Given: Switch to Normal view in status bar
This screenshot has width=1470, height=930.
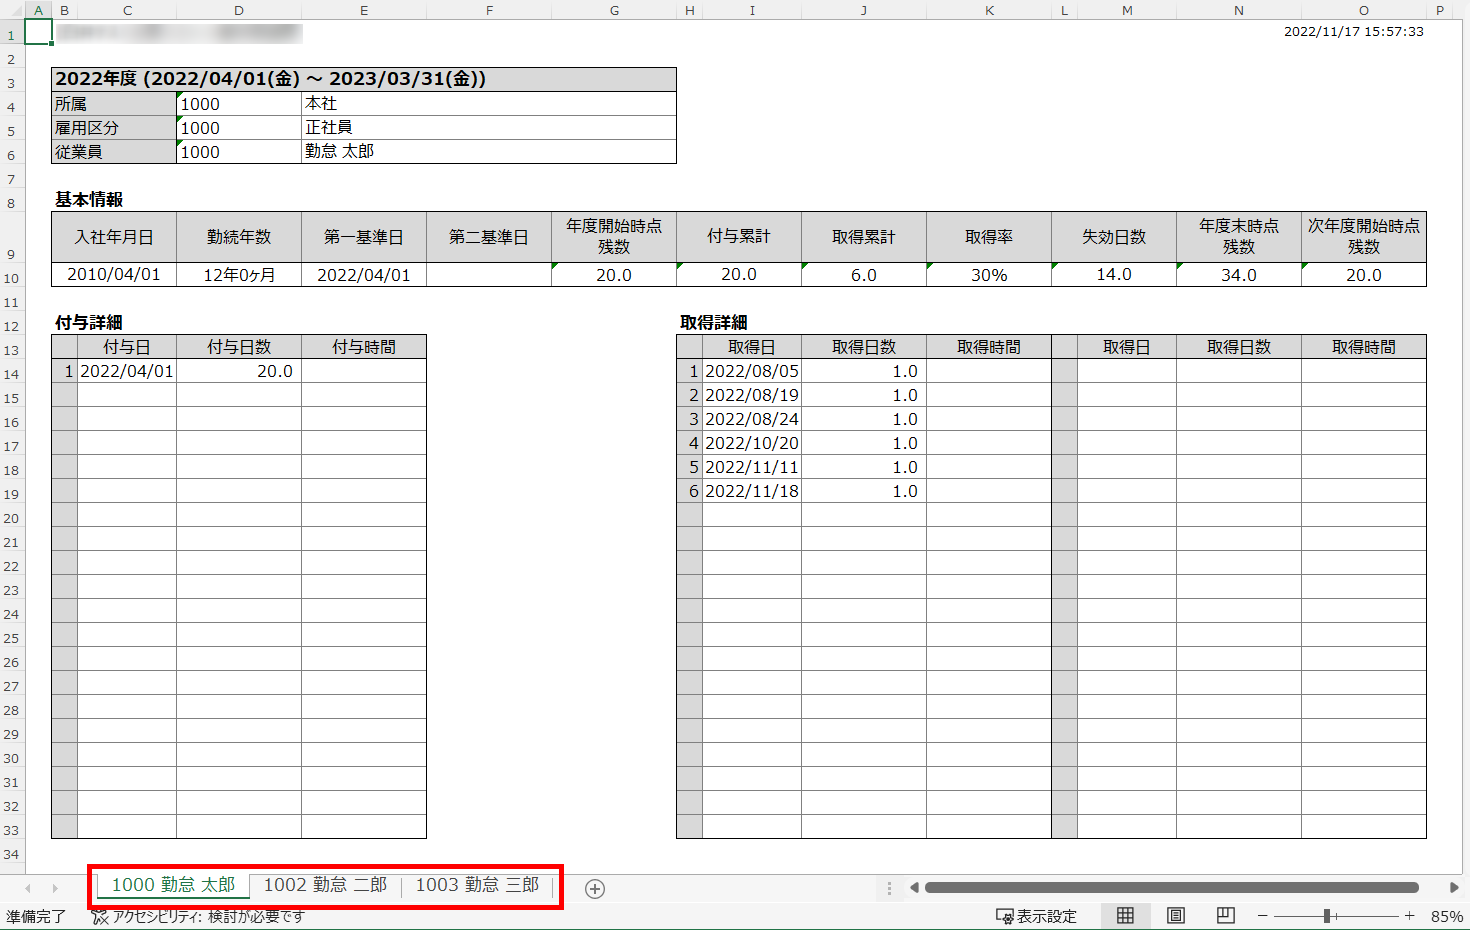Looking at the screenshot, I should click(x=1125, y=916).
